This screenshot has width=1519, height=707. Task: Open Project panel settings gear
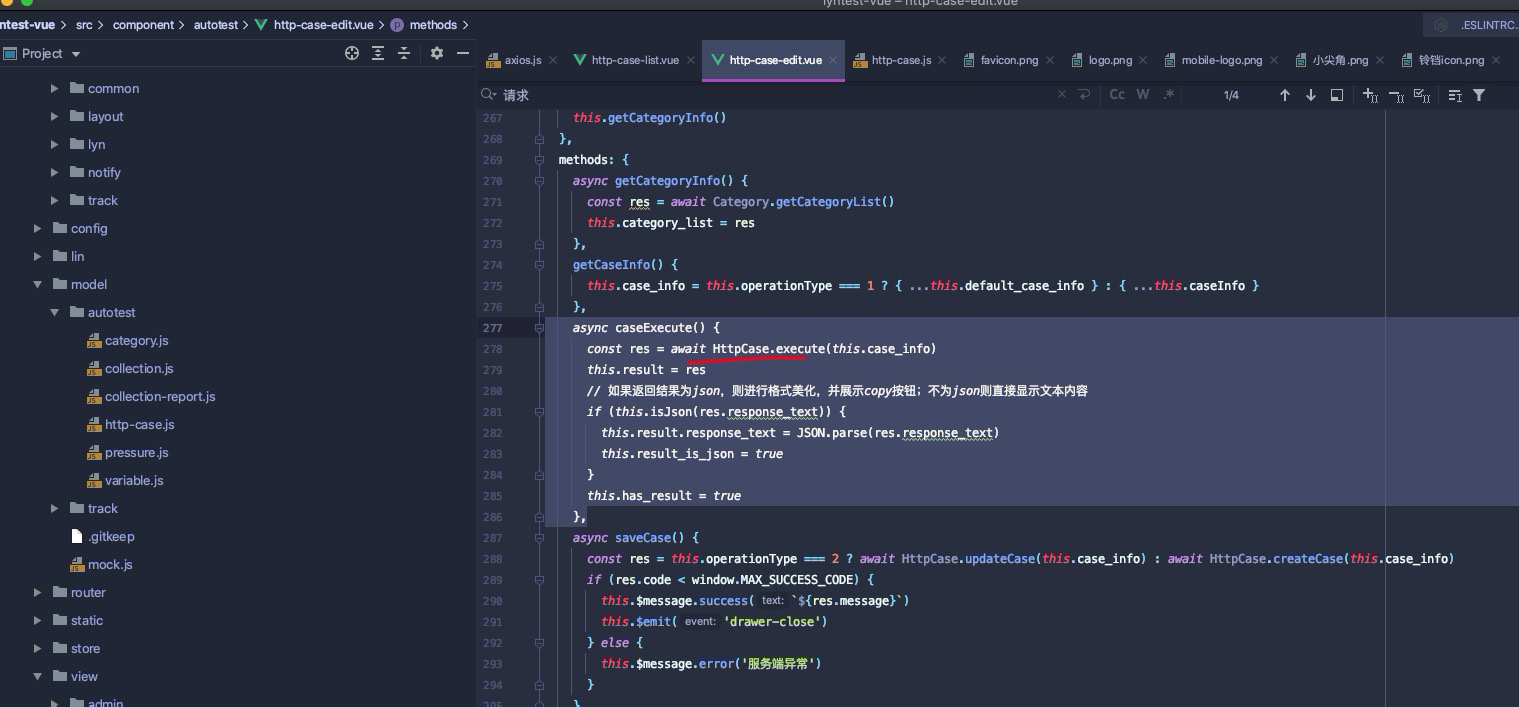tap(437, 53)
